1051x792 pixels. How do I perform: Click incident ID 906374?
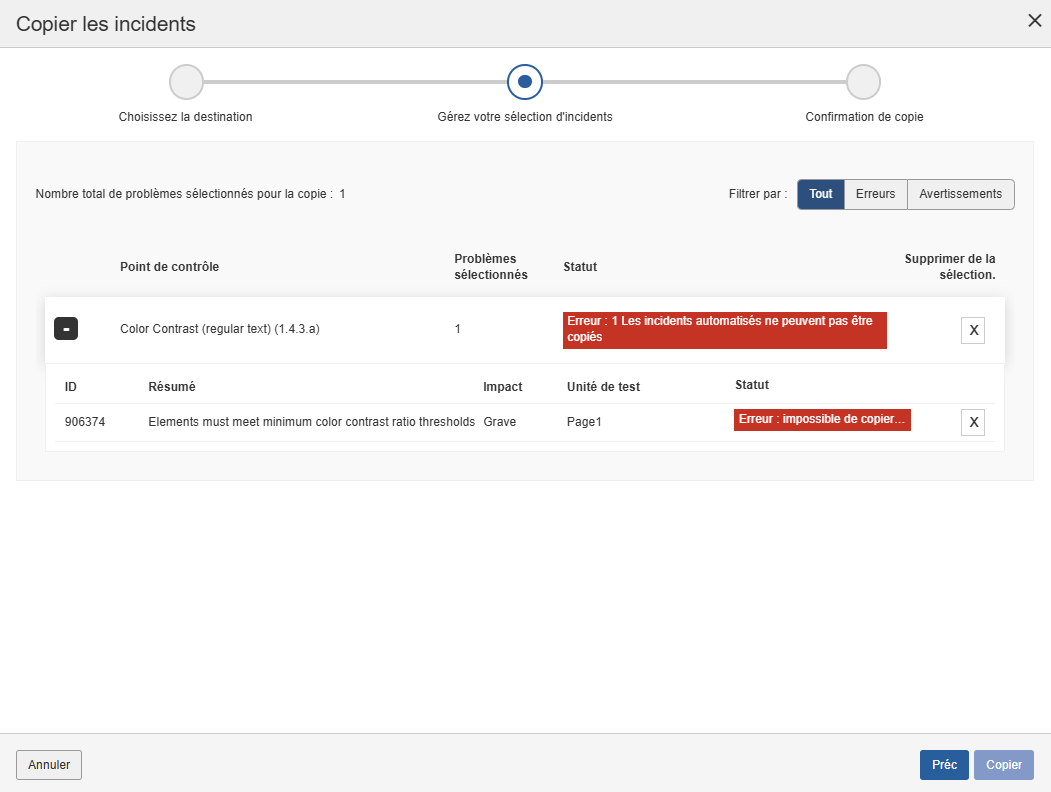(85, 422)
